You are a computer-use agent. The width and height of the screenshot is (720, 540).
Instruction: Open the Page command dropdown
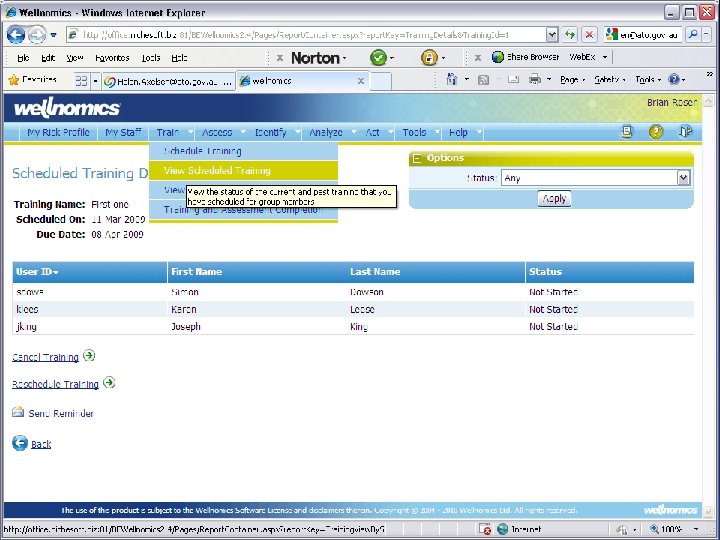coord(572,80)
